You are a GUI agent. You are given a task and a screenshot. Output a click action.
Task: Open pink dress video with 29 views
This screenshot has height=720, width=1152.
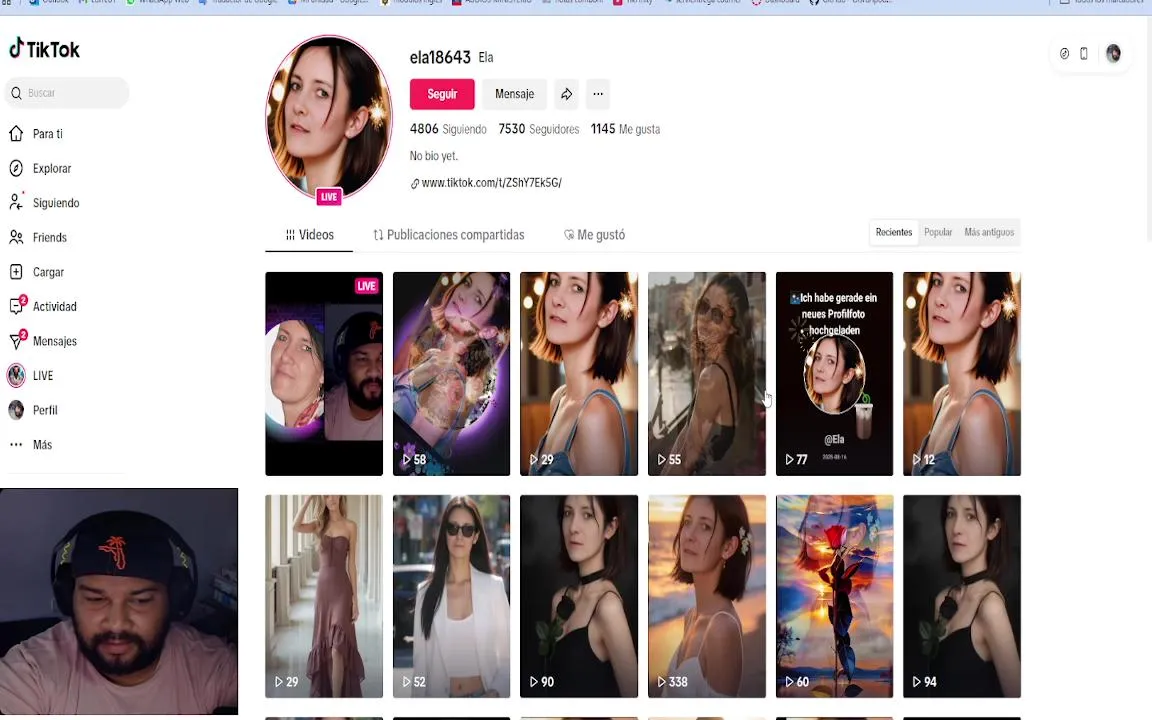click(x=324, y=596)
